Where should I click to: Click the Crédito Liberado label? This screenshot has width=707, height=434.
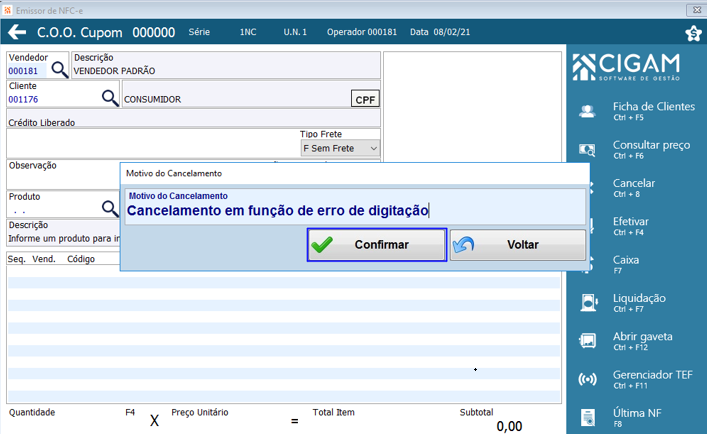coord(41,123)
